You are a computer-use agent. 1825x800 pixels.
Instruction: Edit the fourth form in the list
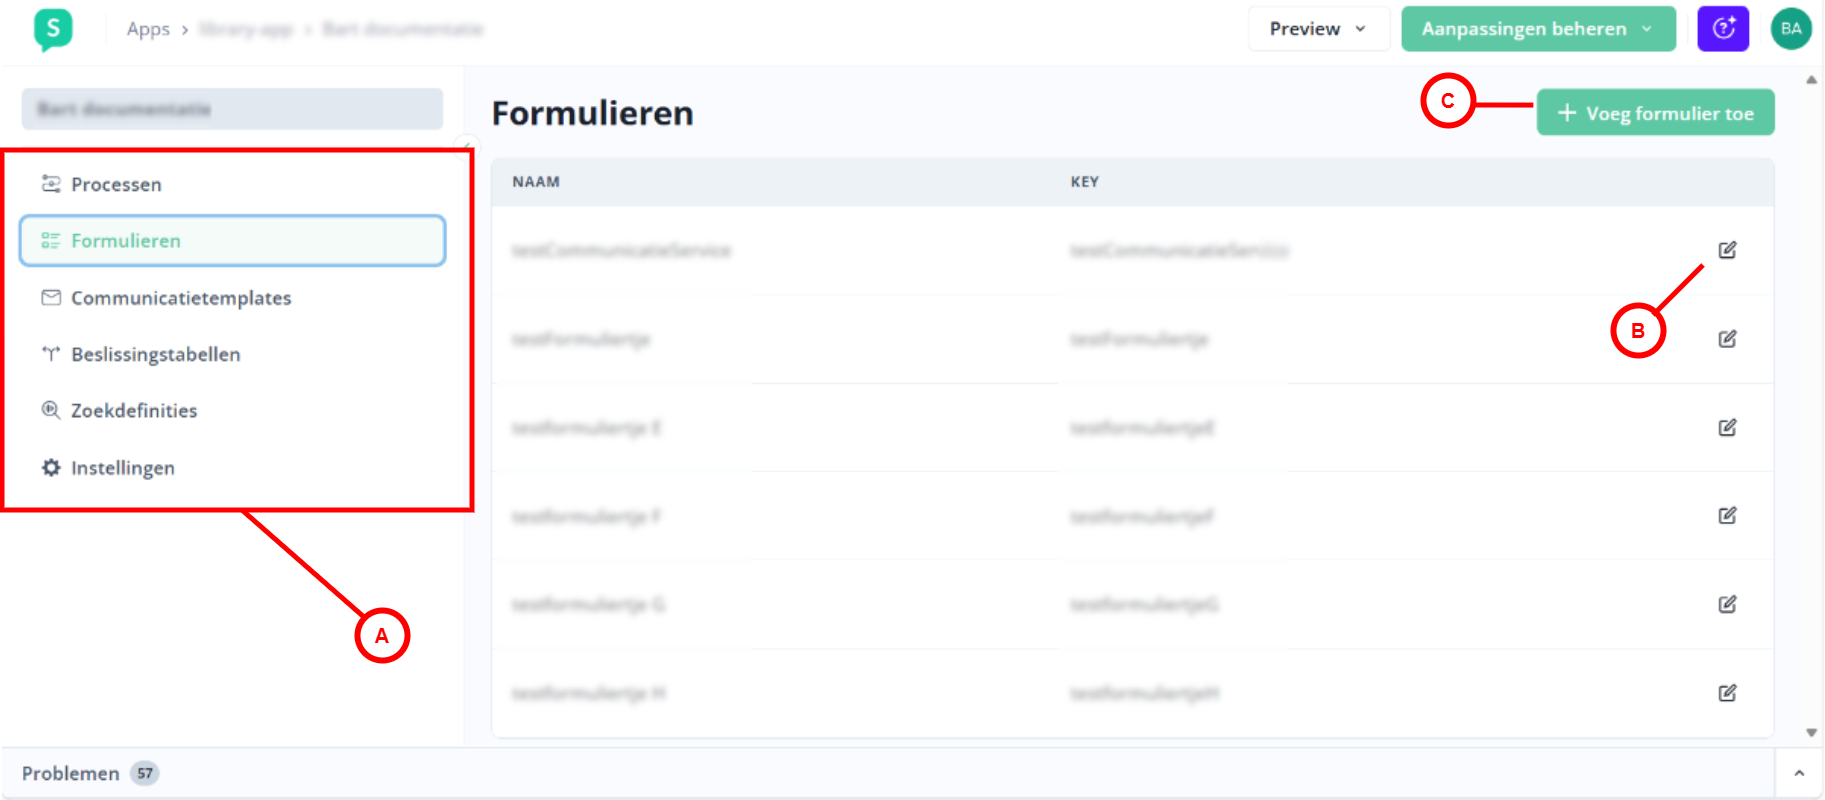[x=1727, y=516]
